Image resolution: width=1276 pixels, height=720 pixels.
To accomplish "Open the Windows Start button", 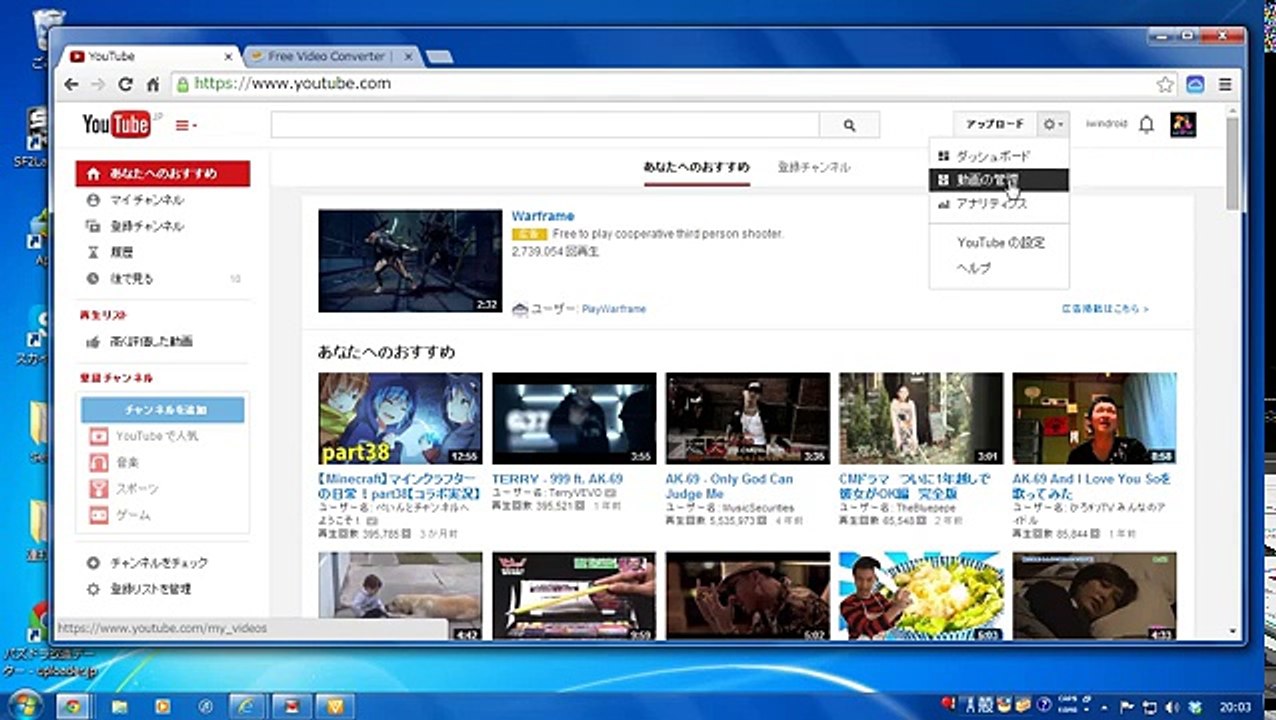I will 23,706.
